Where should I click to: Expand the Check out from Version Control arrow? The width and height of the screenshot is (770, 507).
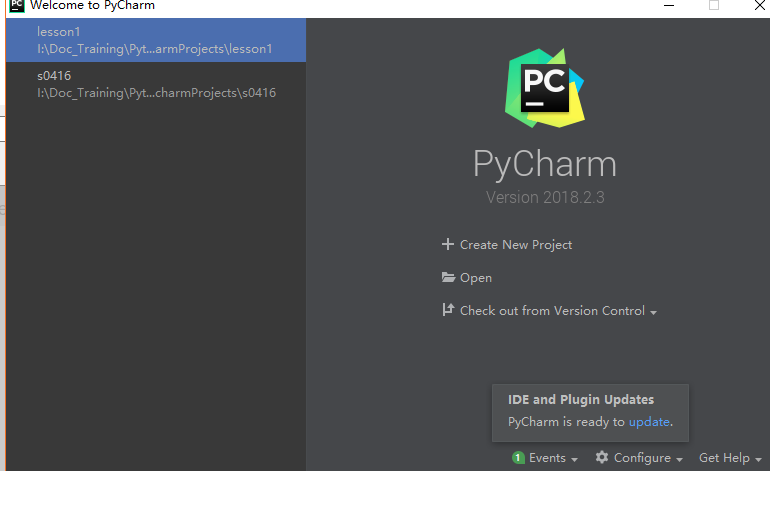coord(653,312)
